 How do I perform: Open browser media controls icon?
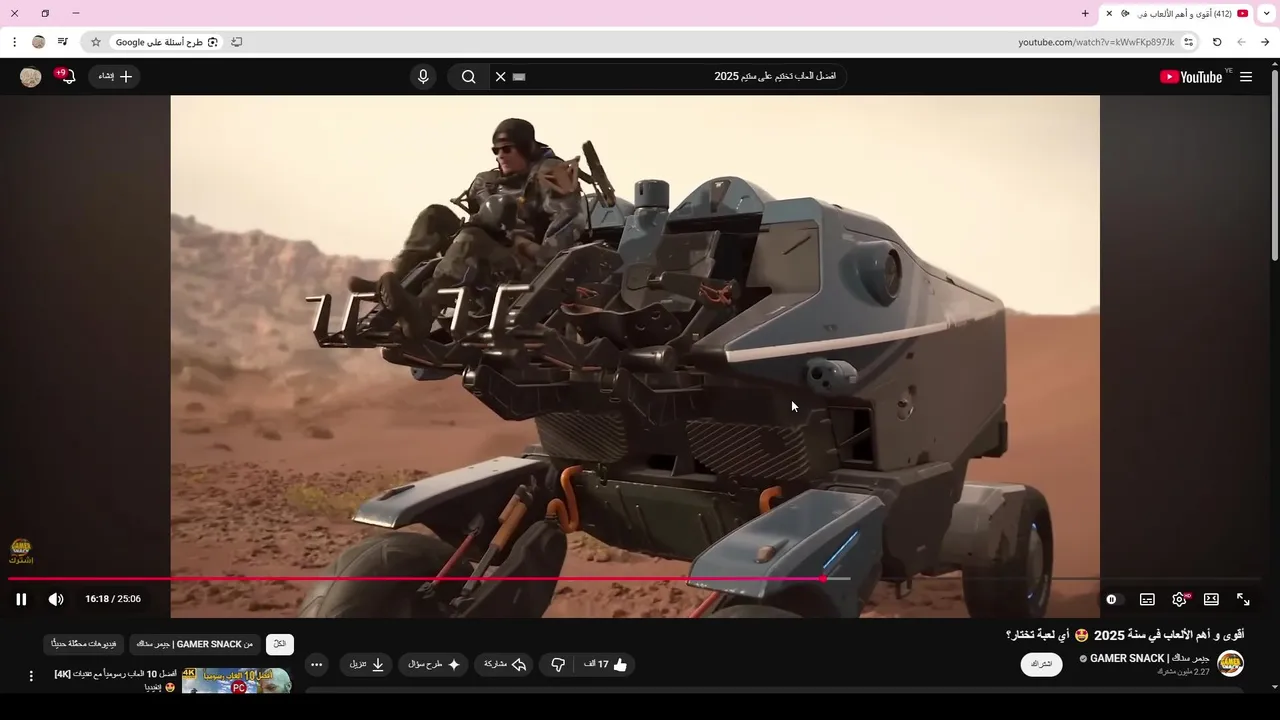pos(63,42)
